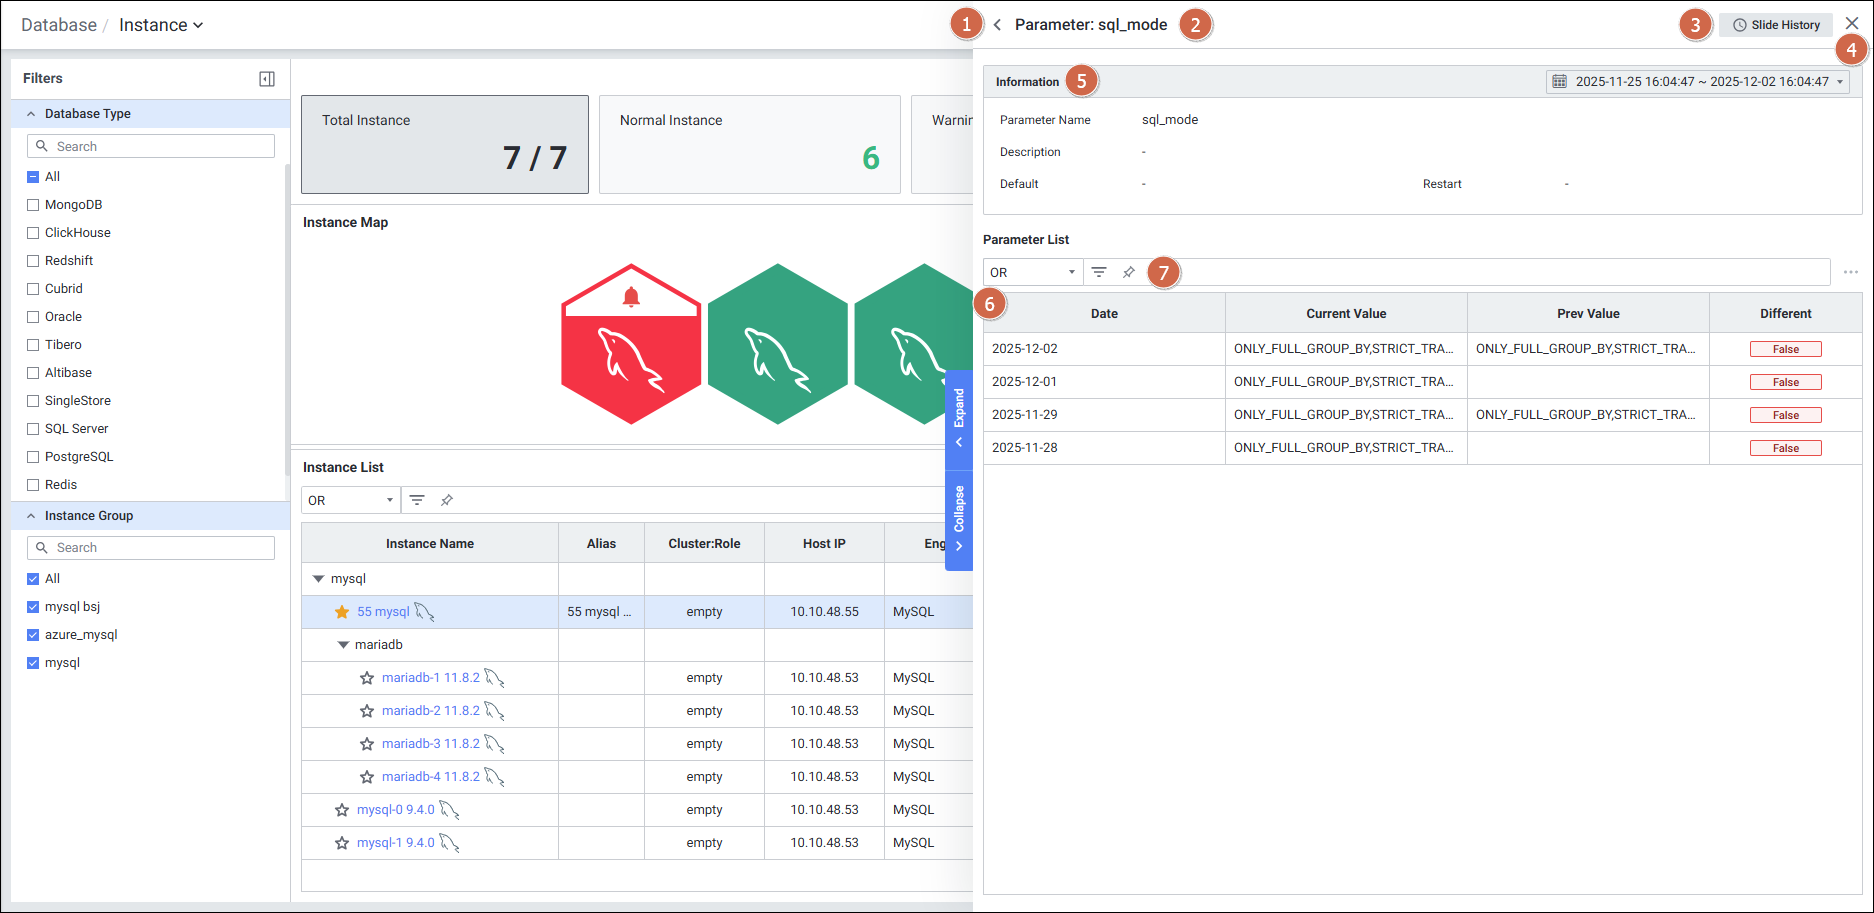Click the back arrow beside Parameter title

pos(997,25)
